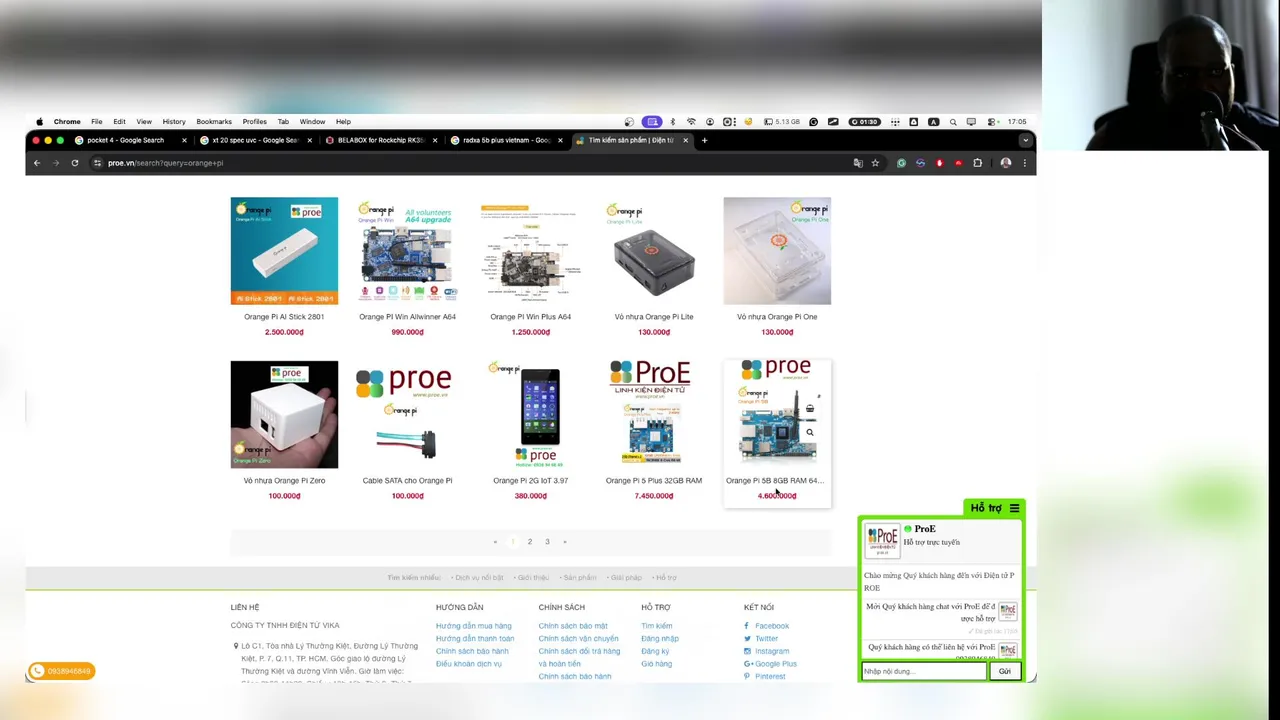Open new tab with plus button

pos(704,140)
